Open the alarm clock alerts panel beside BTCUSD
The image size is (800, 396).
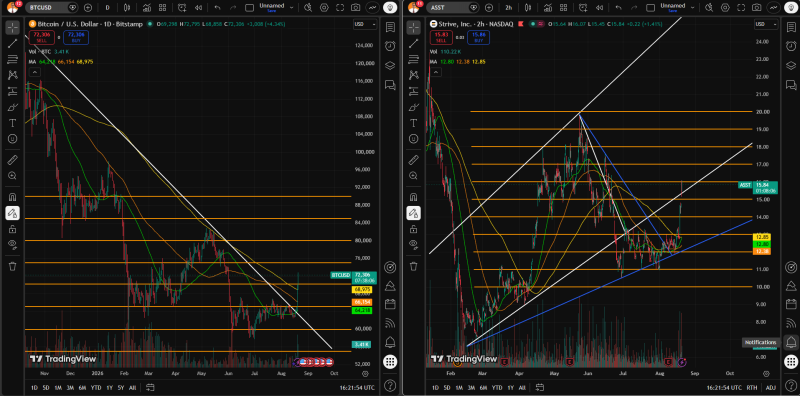click(x=390, y=46)
